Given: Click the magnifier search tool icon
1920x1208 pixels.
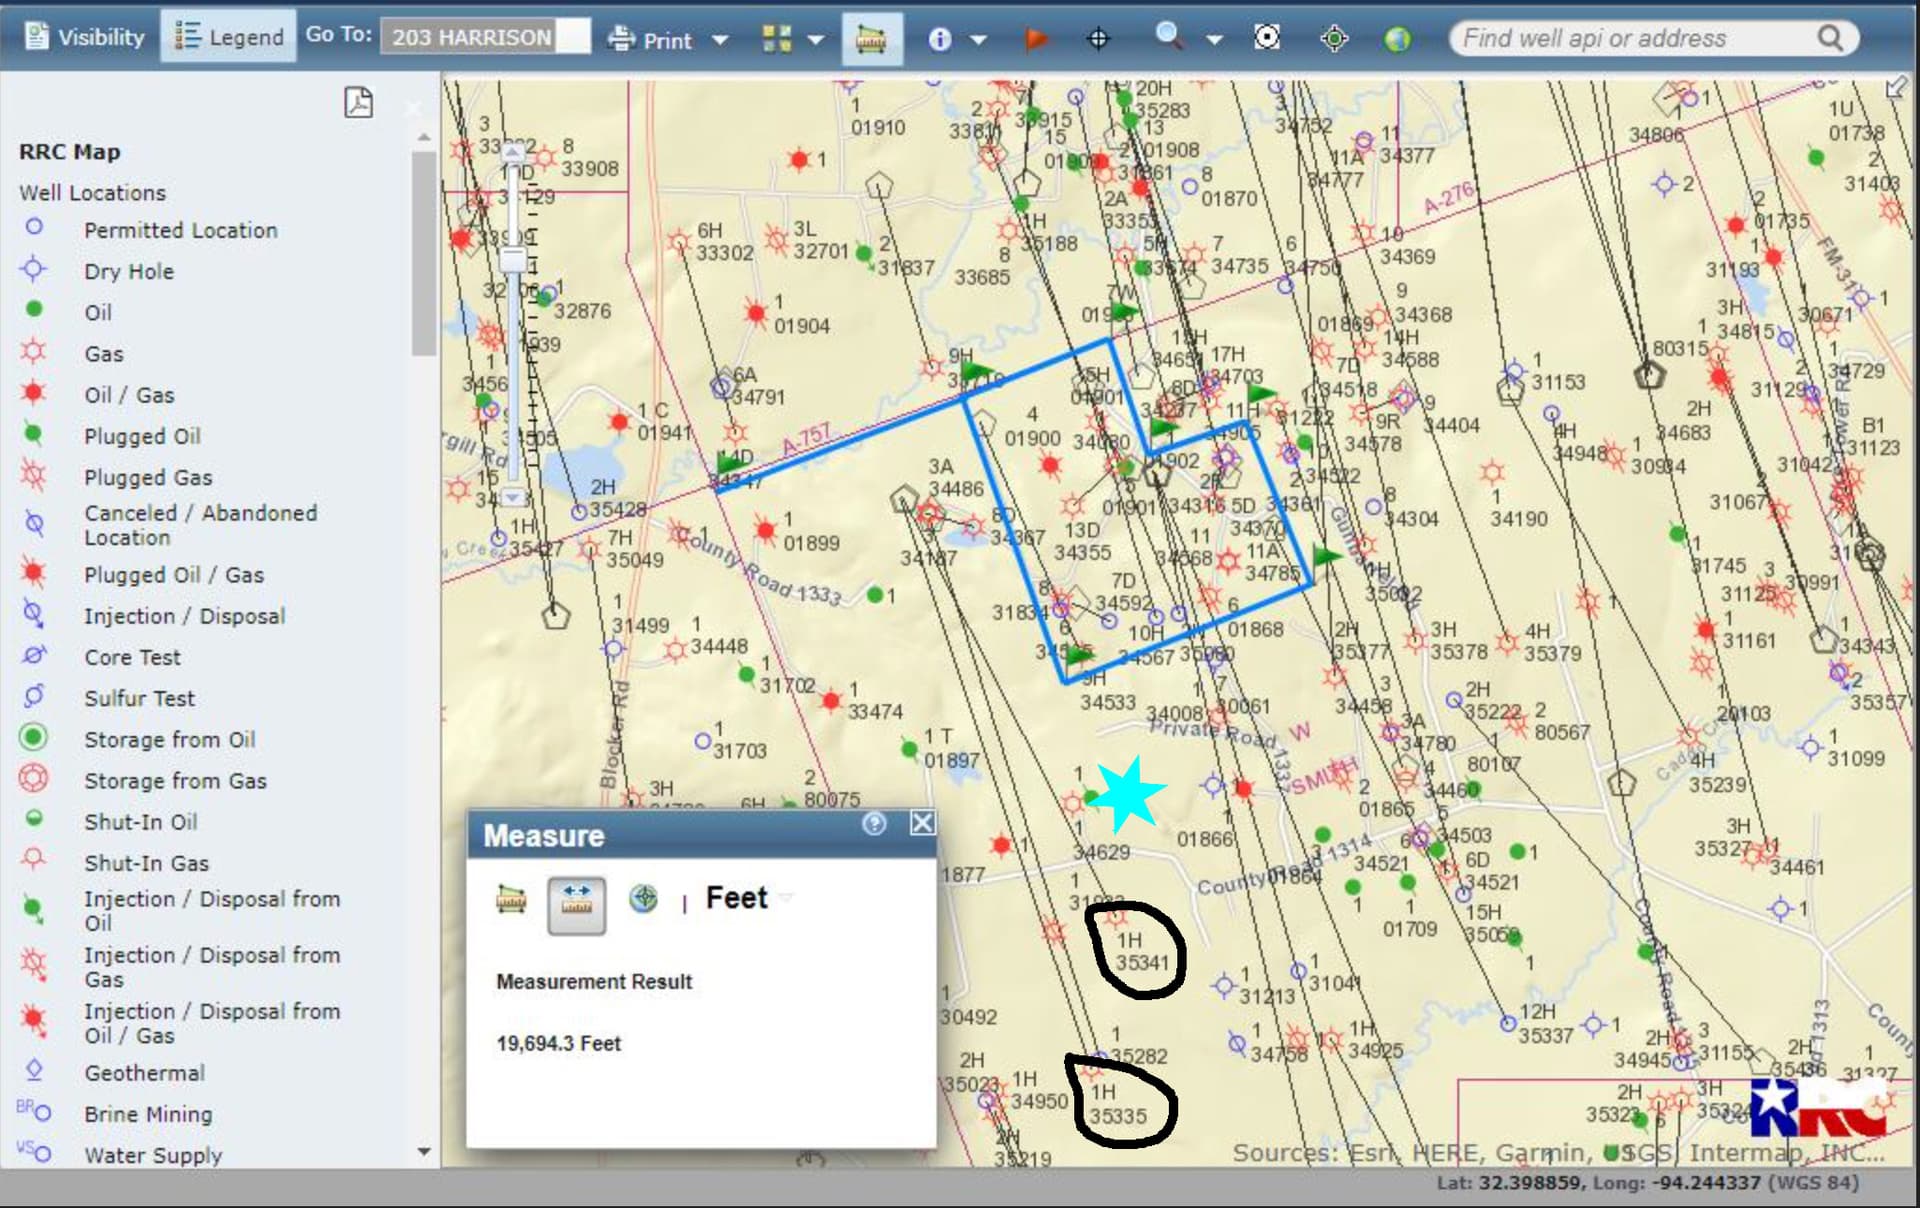Looking at the screenshot, I should tap(1168, 36).
